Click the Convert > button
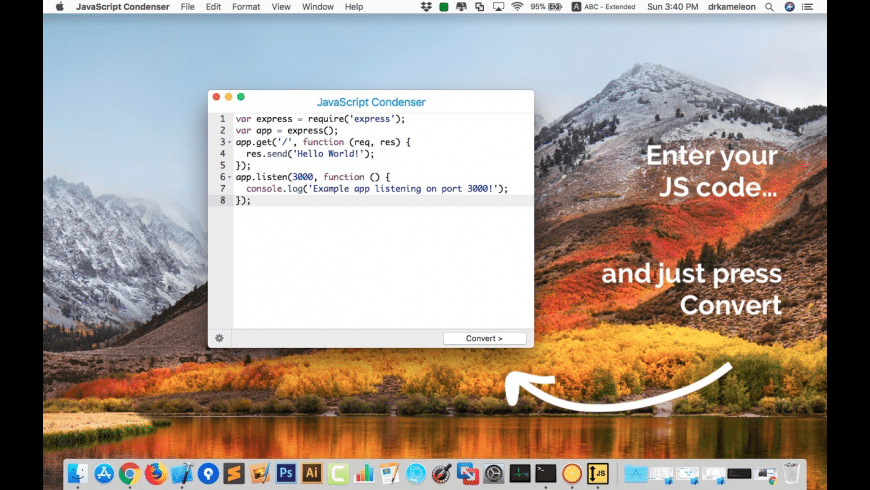The height and width of the screenshot is (490, 870). tap(484, 338)
